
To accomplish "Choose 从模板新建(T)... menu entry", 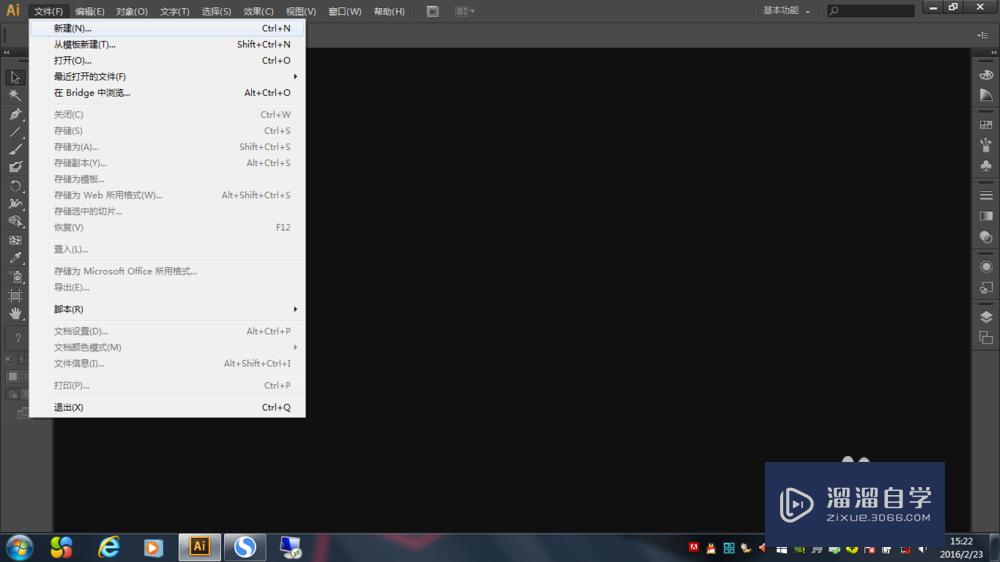I will pos(167,45).
